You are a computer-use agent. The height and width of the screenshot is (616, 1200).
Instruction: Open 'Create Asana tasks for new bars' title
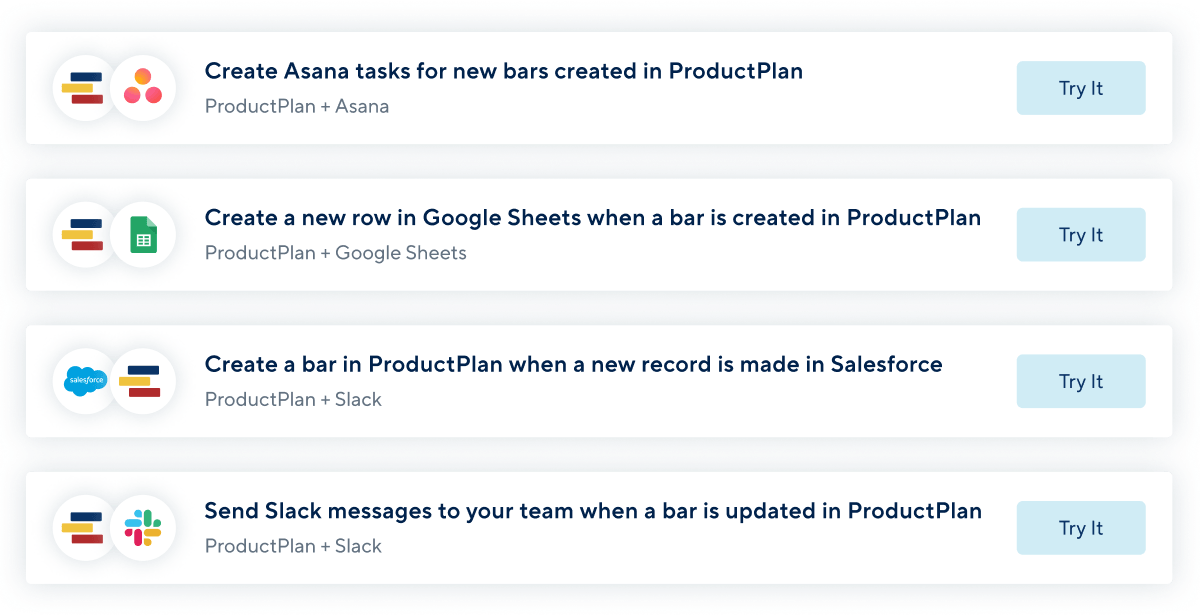tap(503, 71)
